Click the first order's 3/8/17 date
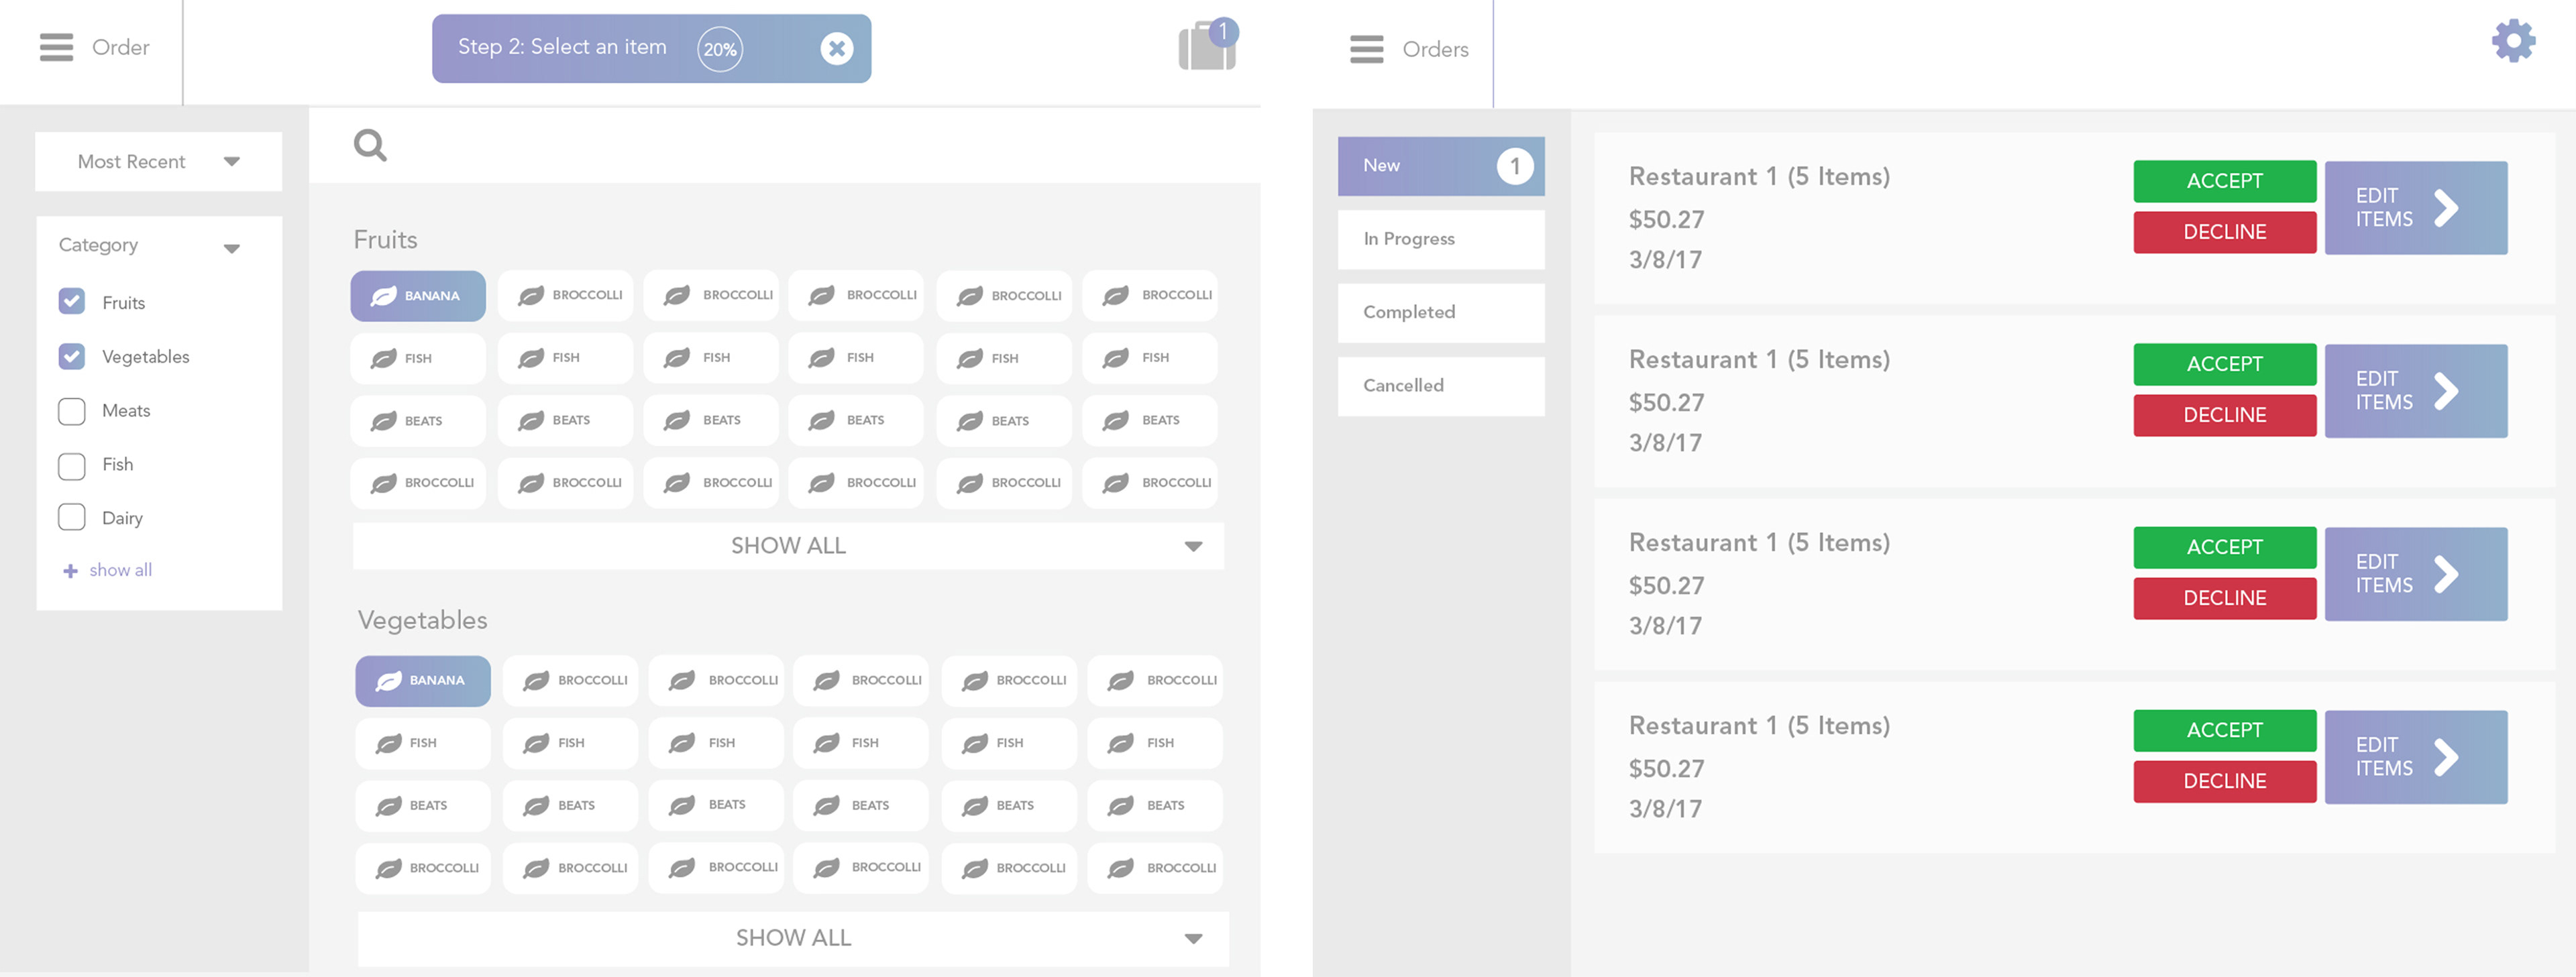 tap(1665, 260)
